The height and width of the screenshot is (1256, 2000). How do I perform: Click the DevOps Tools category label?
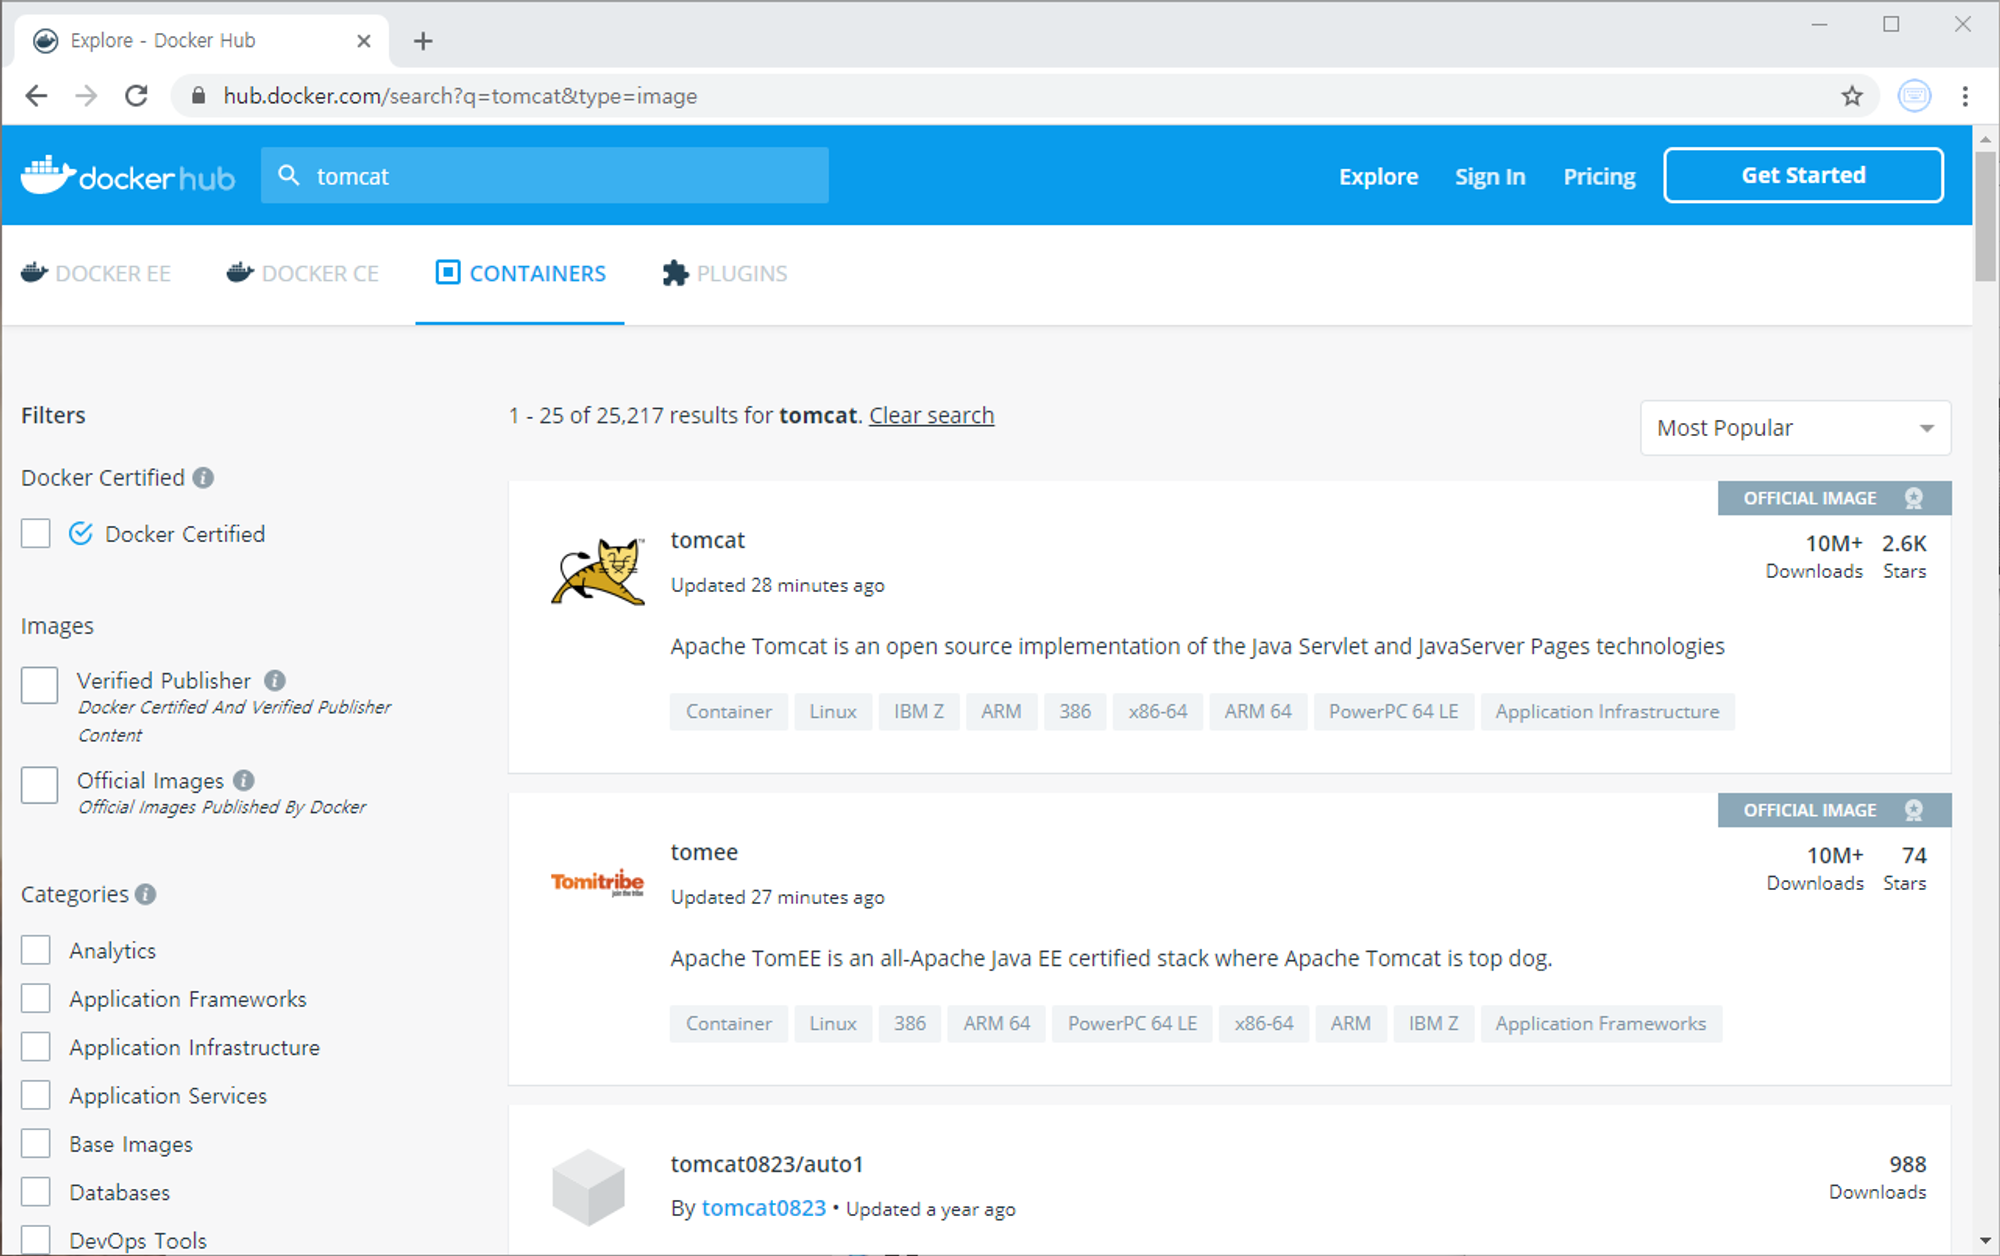pos(138,1241)
